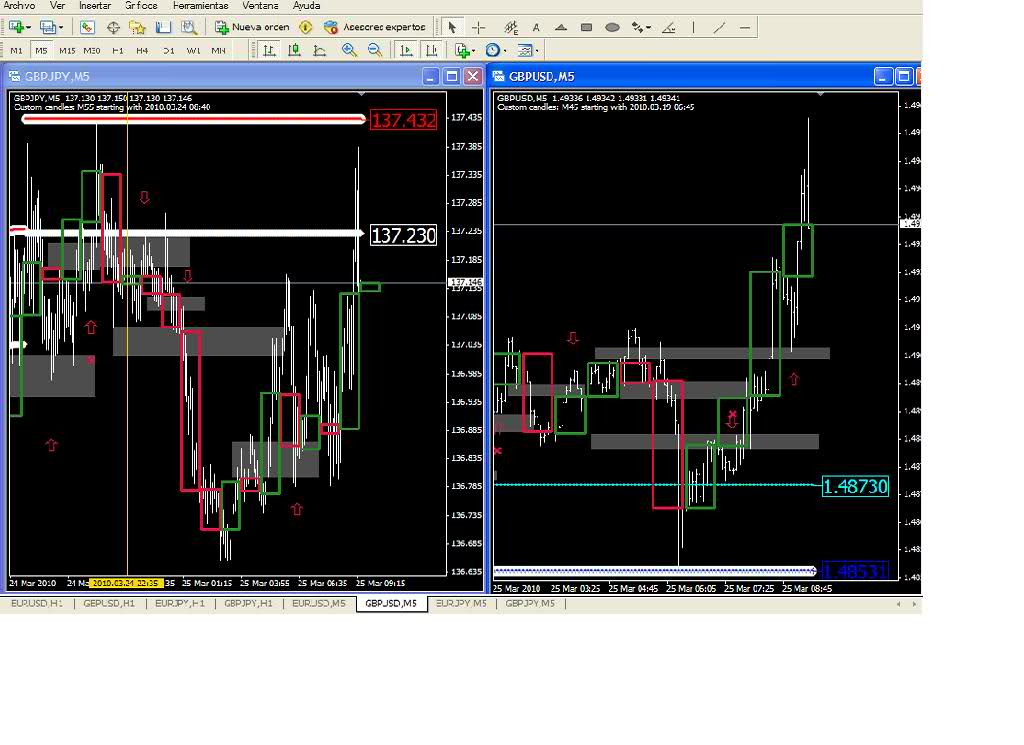1024x745 pixels.
Task: Switch timeframe to M15
Action: (67, 50)
